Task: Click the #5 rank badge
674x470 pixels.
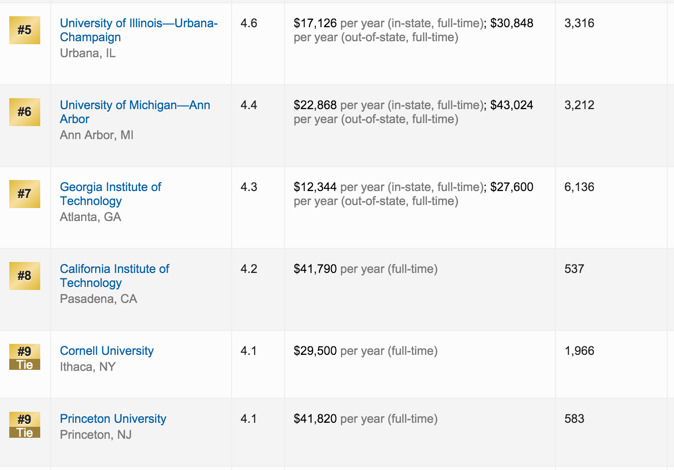Action: pos(25,30)
